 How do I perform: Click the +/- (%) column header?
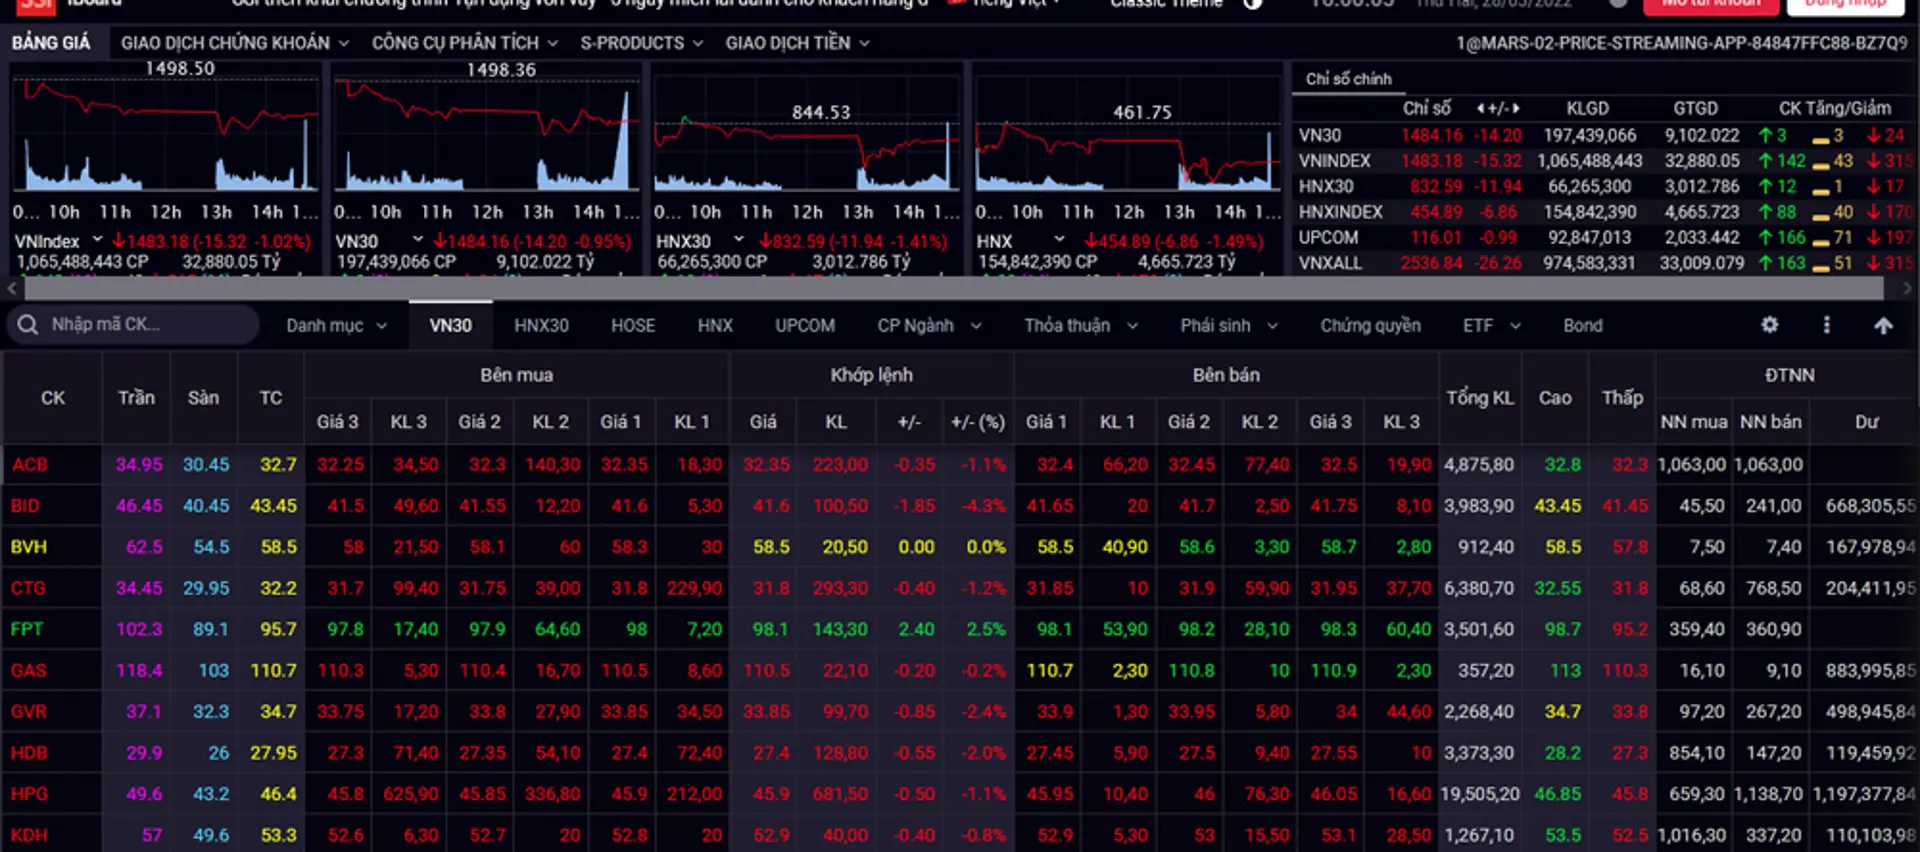coord(978,422)
